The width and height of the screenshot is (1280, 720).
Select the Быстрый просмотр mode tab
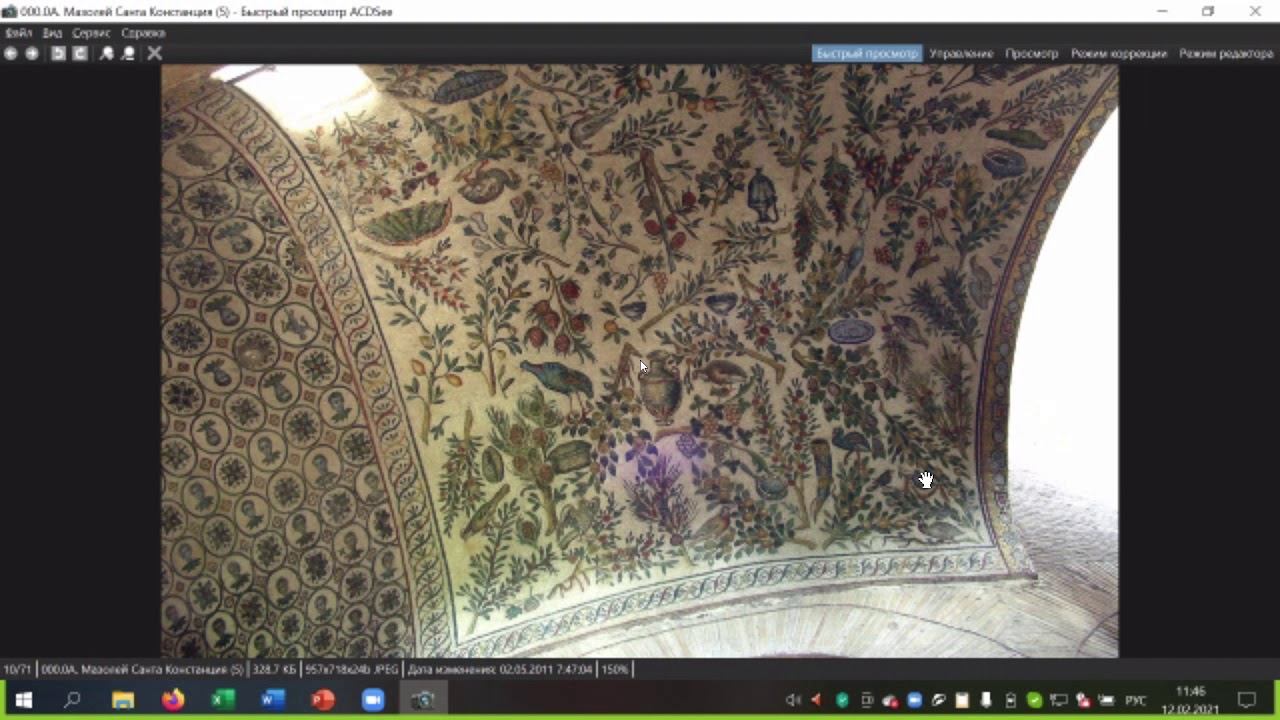(x=867, y=53)
